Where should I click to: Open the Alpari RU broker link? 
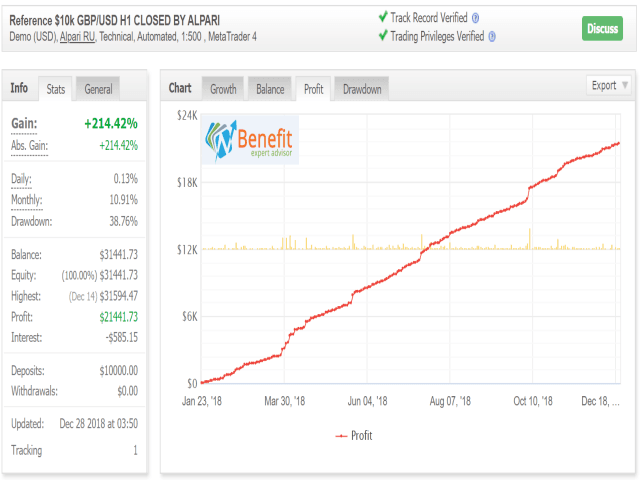tap(77, 37)
